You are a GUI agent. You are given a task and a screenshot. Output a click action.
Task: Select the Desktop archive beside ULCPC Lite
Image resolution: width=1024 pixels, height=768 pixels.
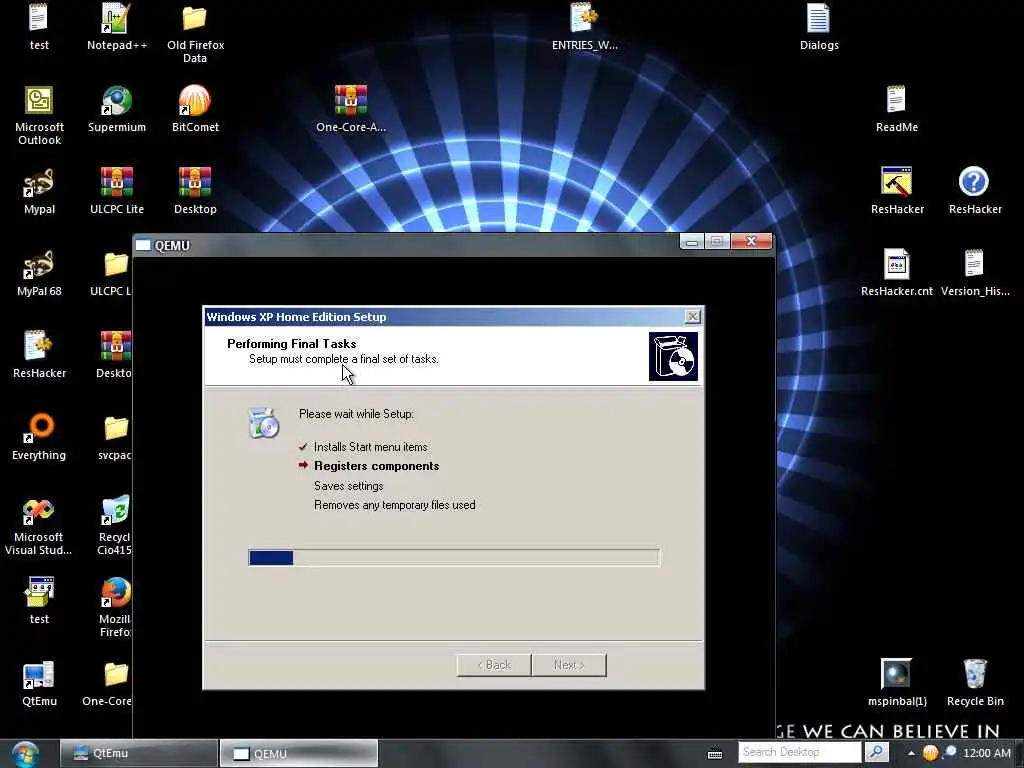point(195,191)
